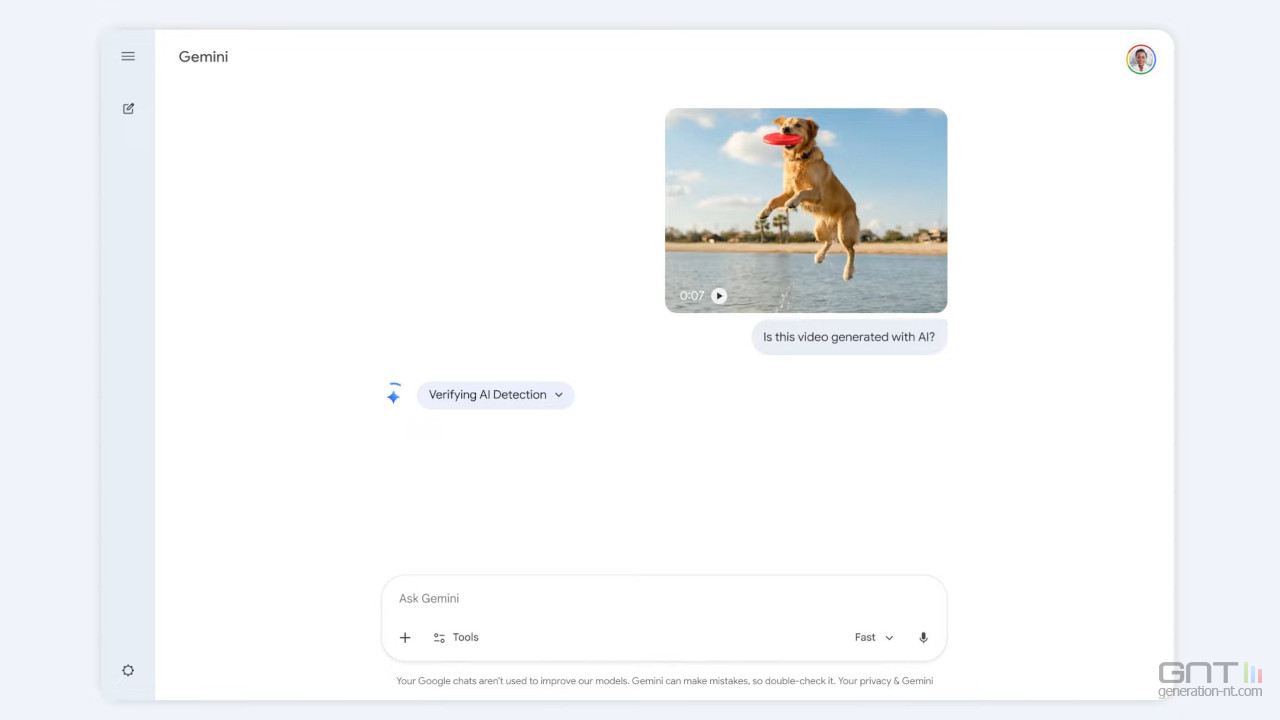This screenshot has height=720, width=1280.
Task: Play the dog frisbee video
Action: [x=719, y=295]
